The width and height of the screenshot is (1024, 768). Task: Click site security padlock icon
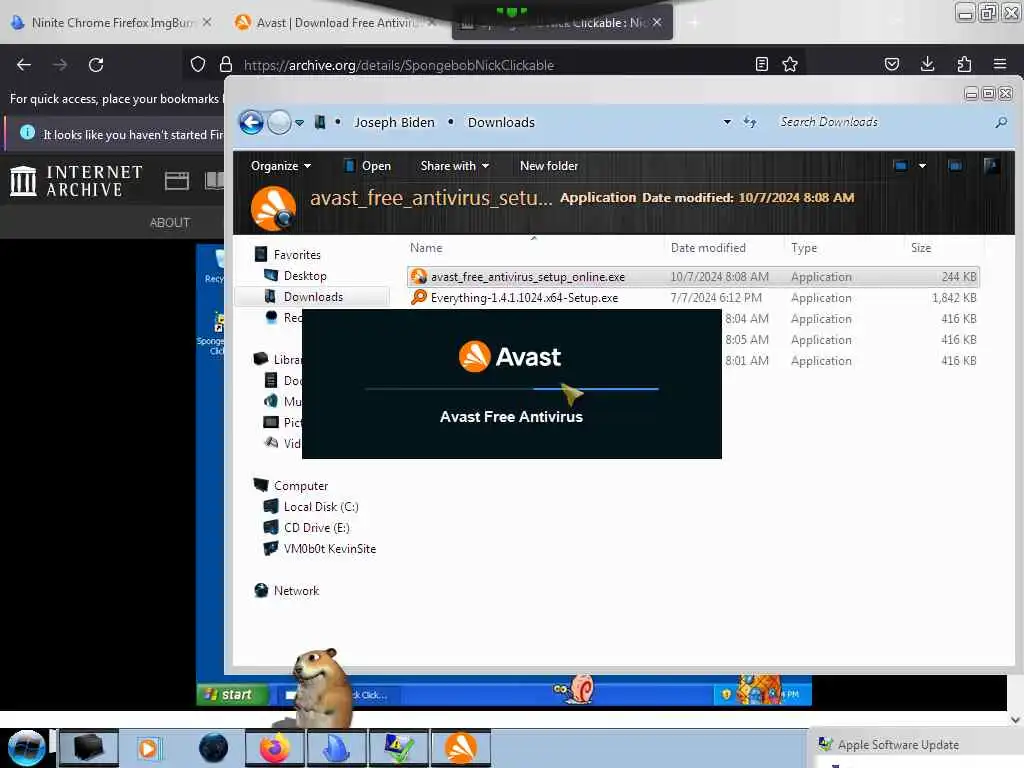226,64
